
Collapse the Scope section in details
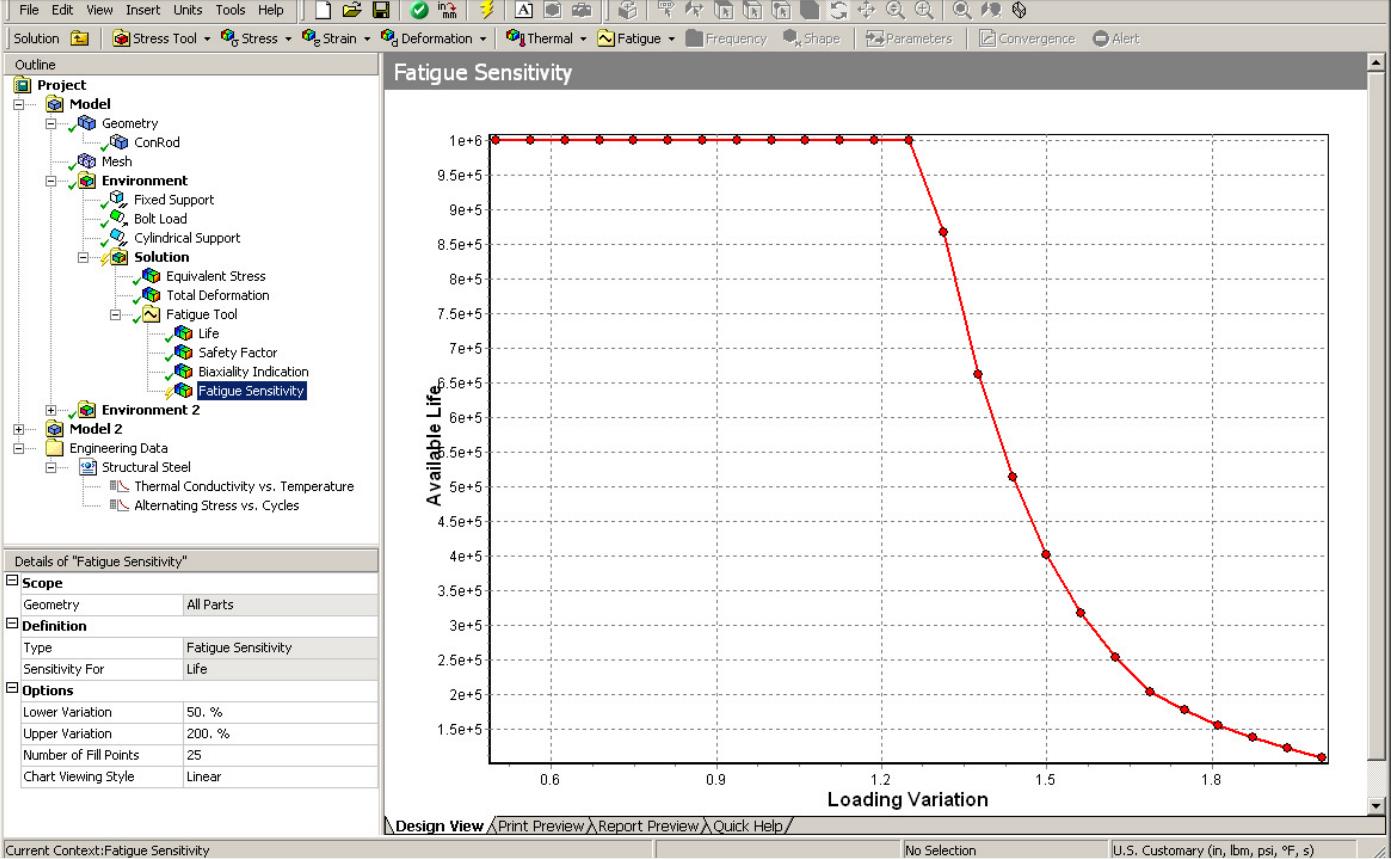[12, 582]
